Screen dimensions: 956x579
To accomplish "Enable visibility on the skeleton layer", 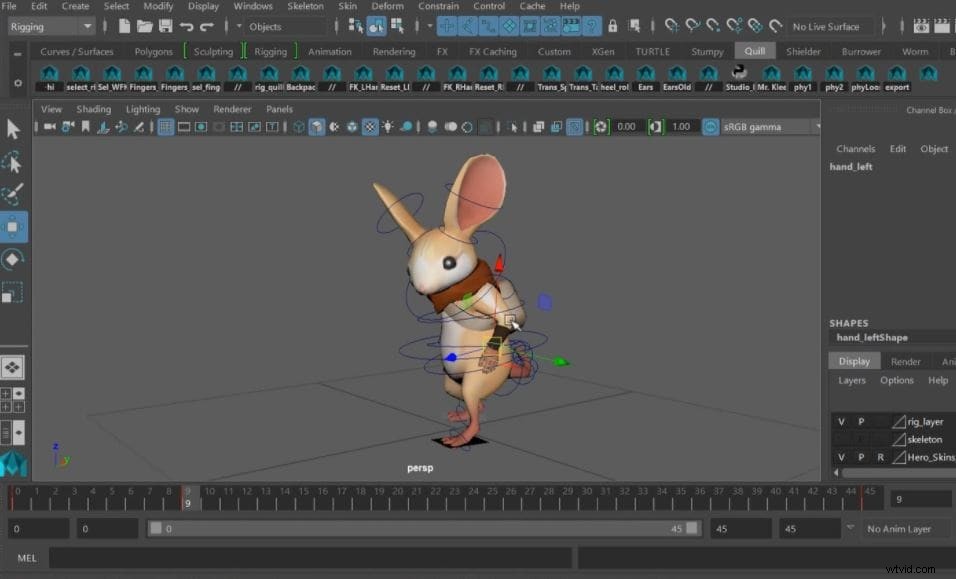I will (x=841, y=439).
